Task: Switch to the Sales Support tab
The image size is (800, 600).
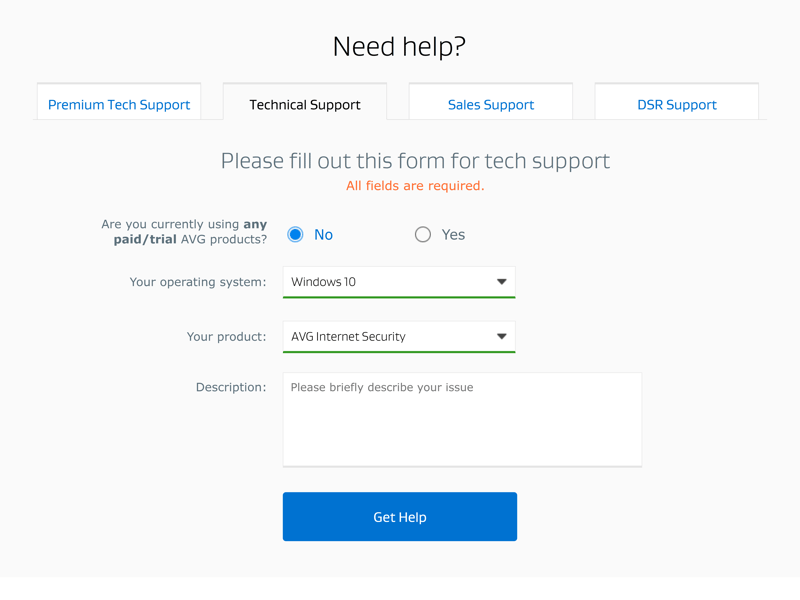Action: click(491, 102)
